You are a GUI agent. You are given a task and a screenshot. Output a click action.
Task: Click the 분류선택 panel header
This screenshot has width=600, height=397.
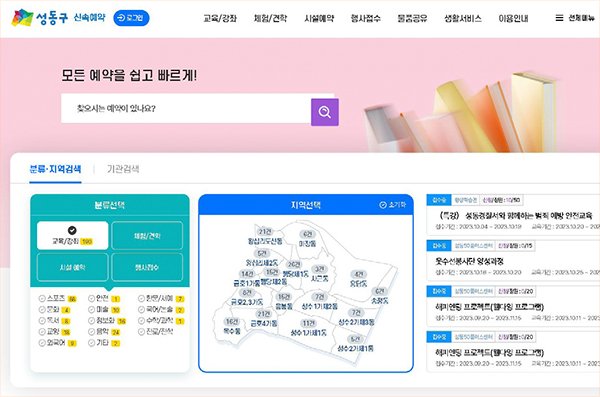click(x=110, y=205)
